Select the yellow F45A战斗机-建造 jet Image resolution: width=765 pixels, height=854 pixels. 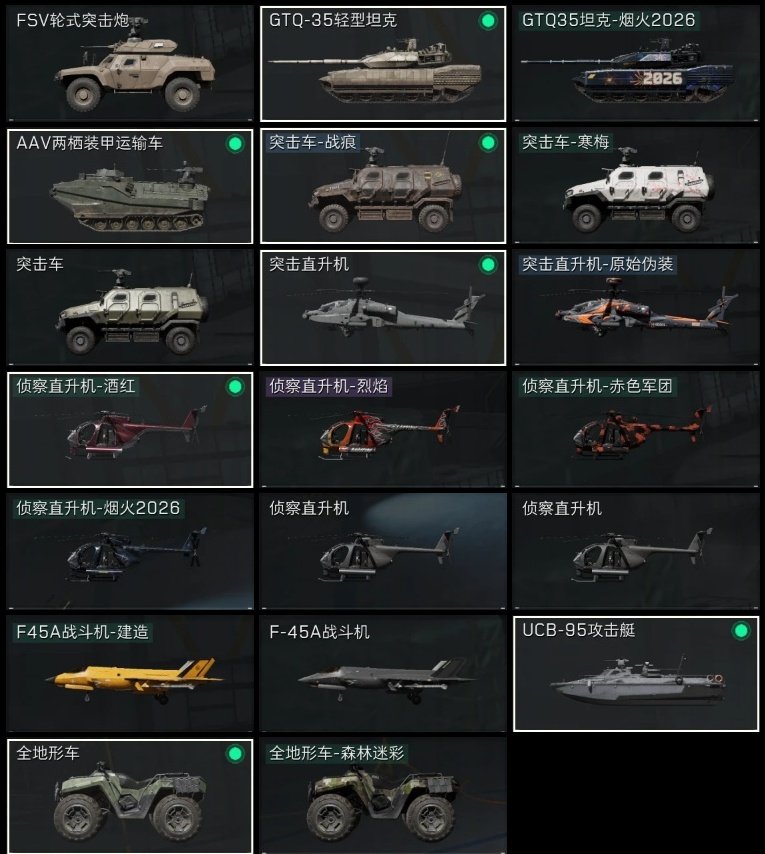pos(130,674)
